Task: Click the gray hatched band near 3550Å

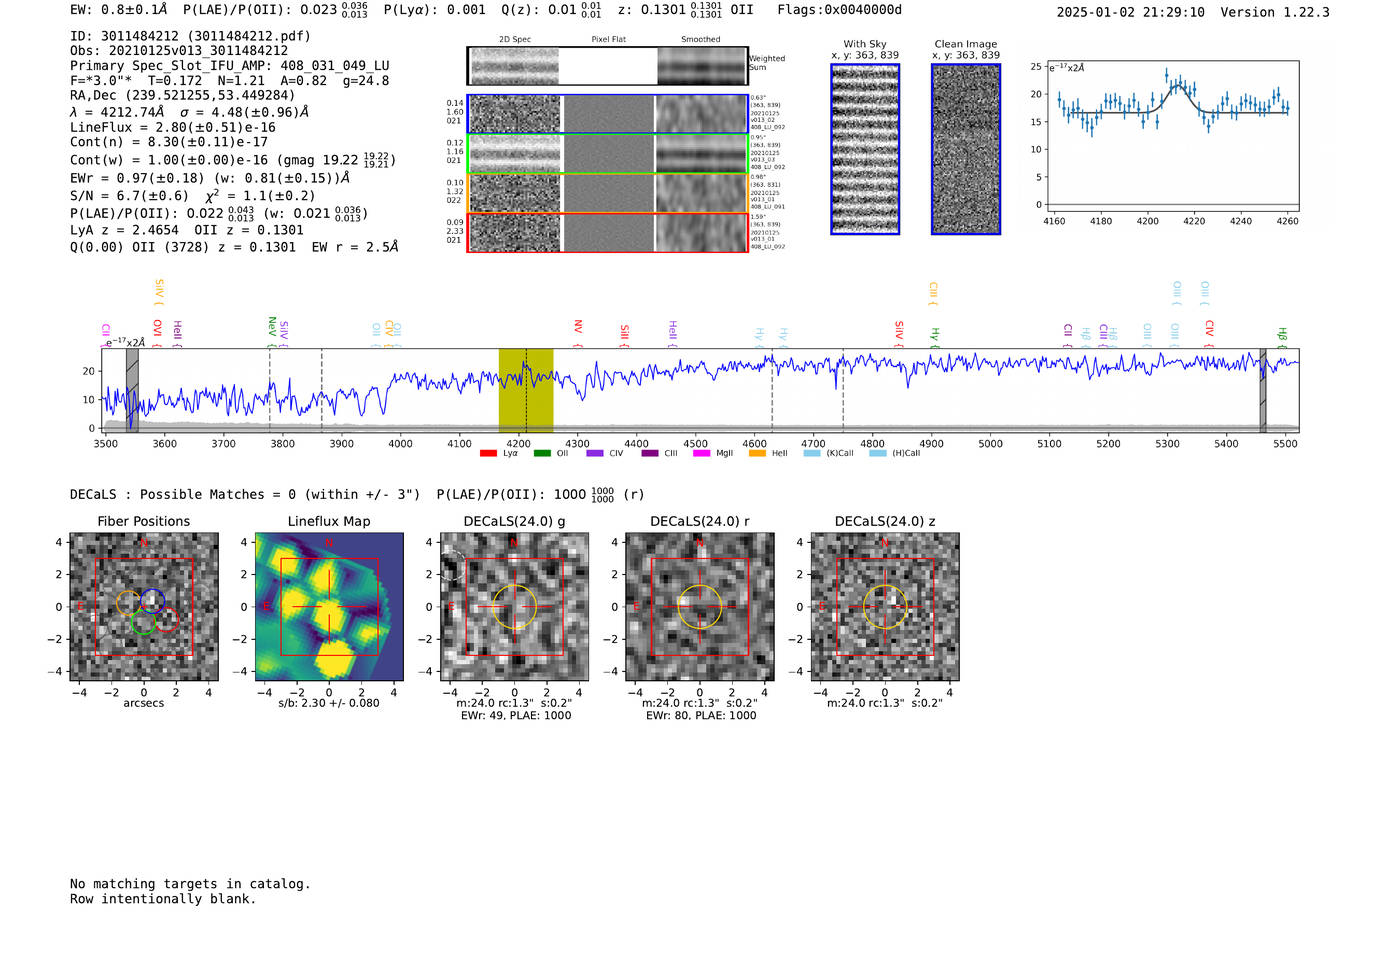Action: click(x=132, y=390)
